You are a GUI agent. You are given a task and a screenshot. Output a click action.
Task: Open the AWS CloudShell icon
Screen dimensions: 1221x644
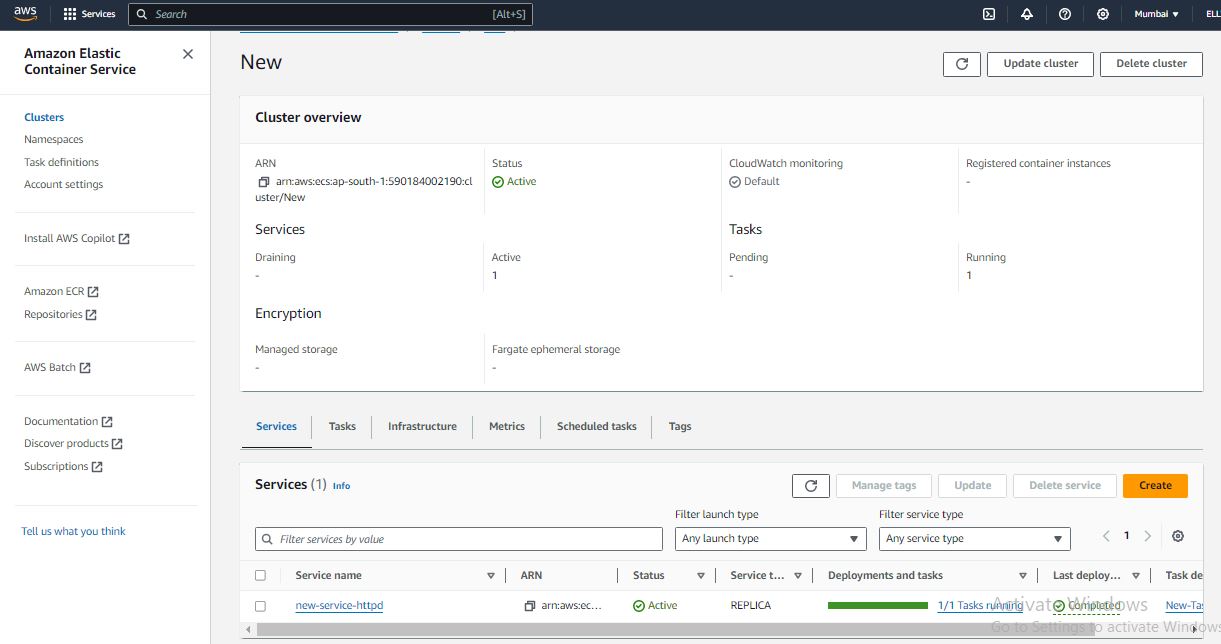988,14
